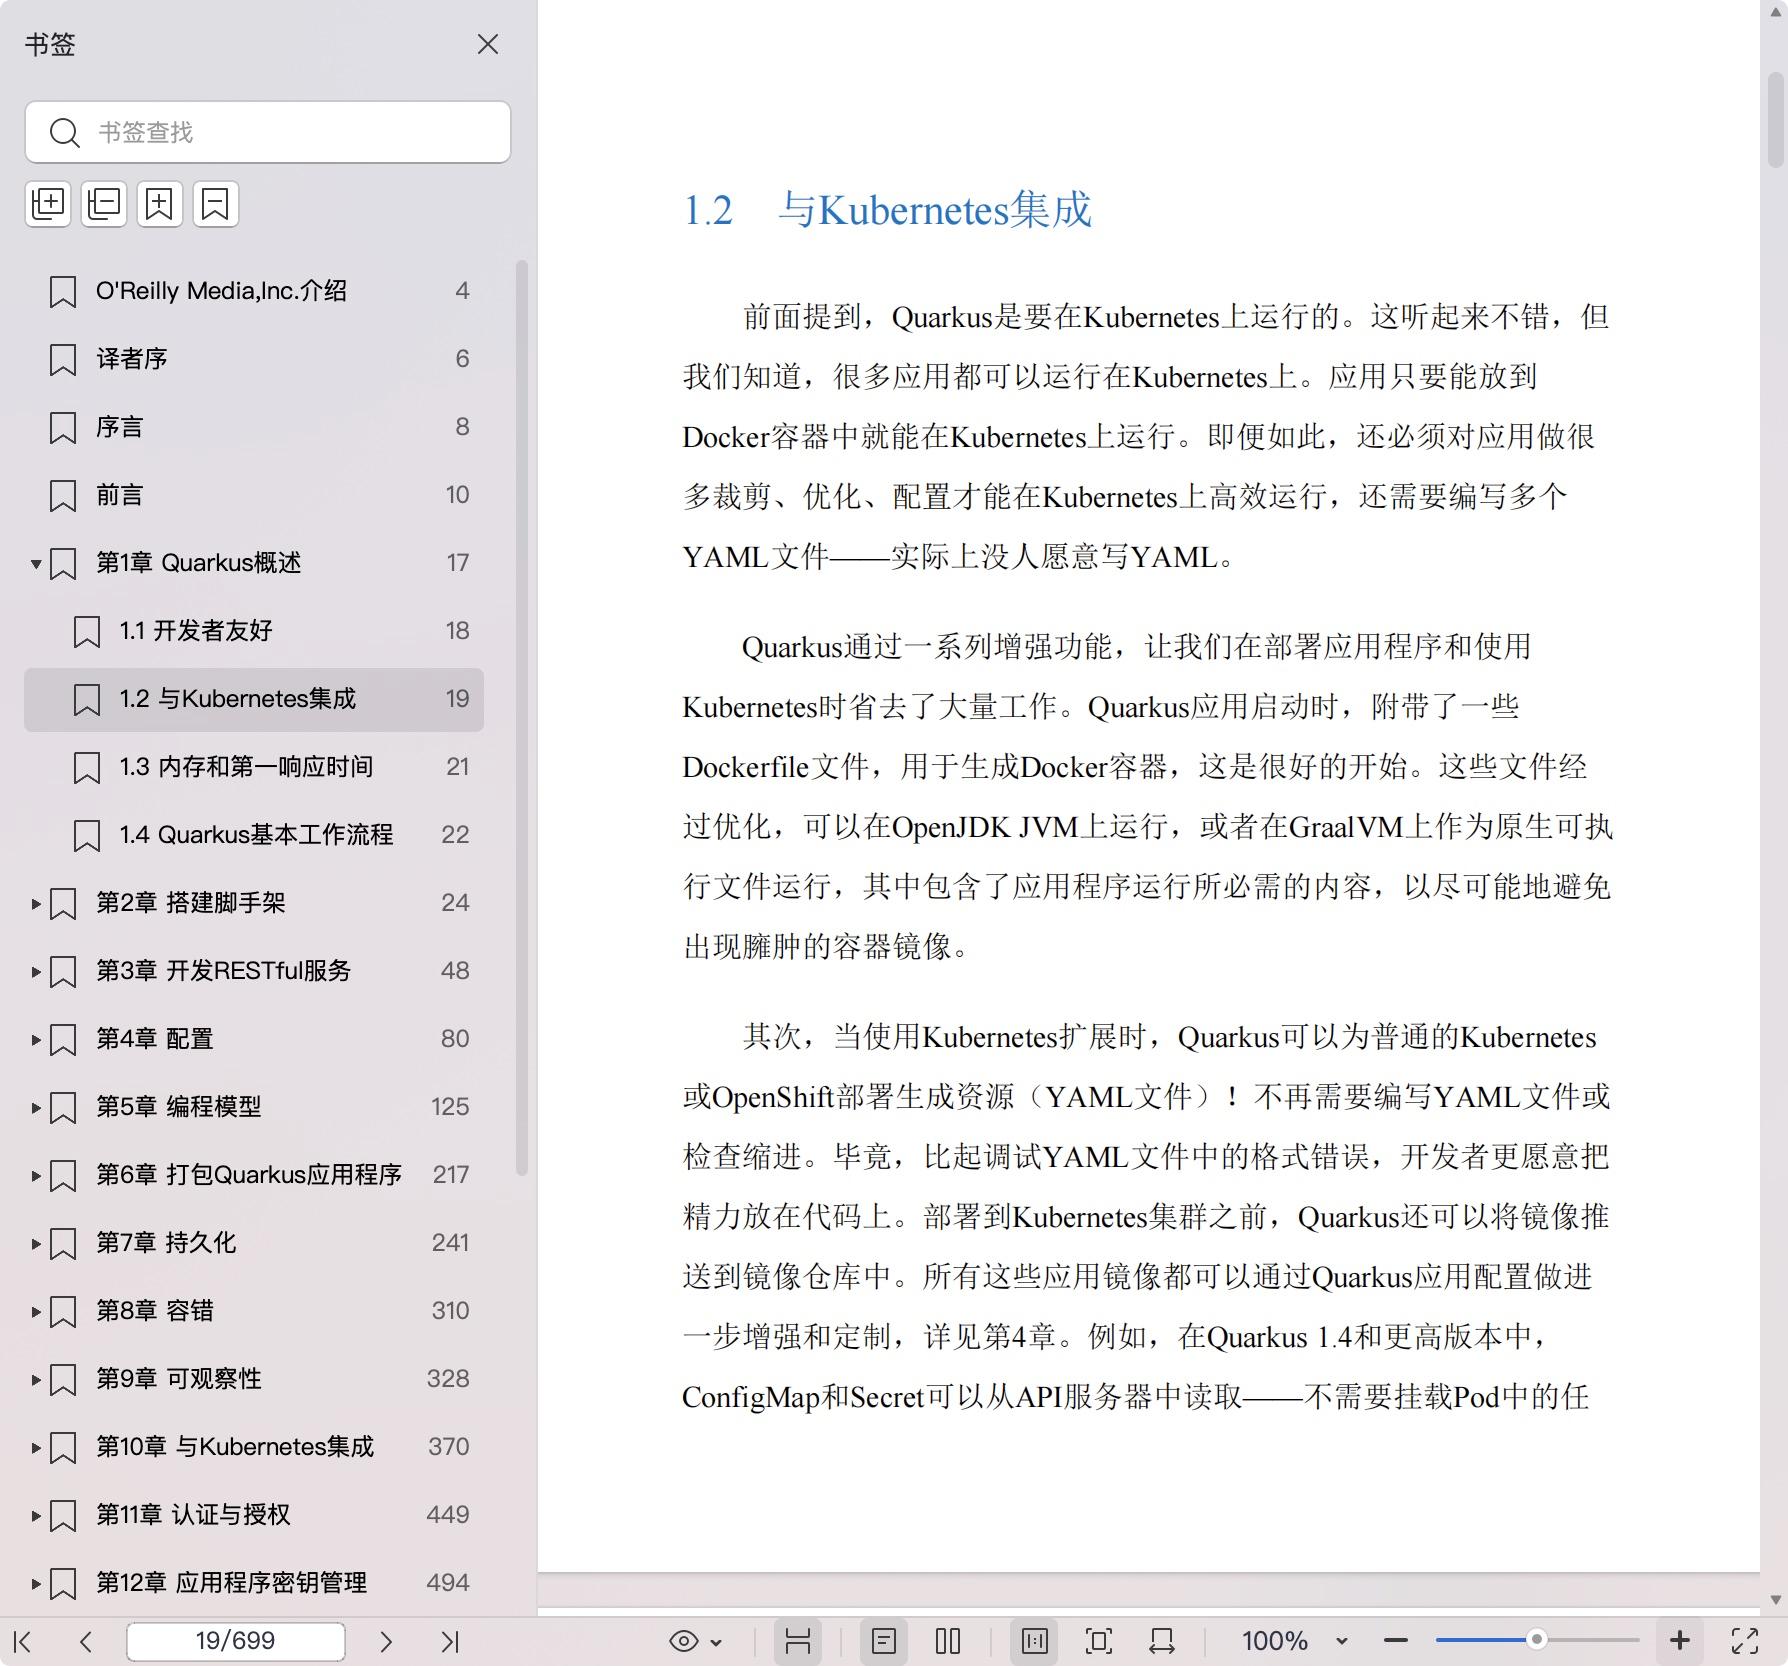Open 1.4 Quarkus基本工作流程 bookmark
Screen dimensions: 1788x1666
(x=254, y=835)
